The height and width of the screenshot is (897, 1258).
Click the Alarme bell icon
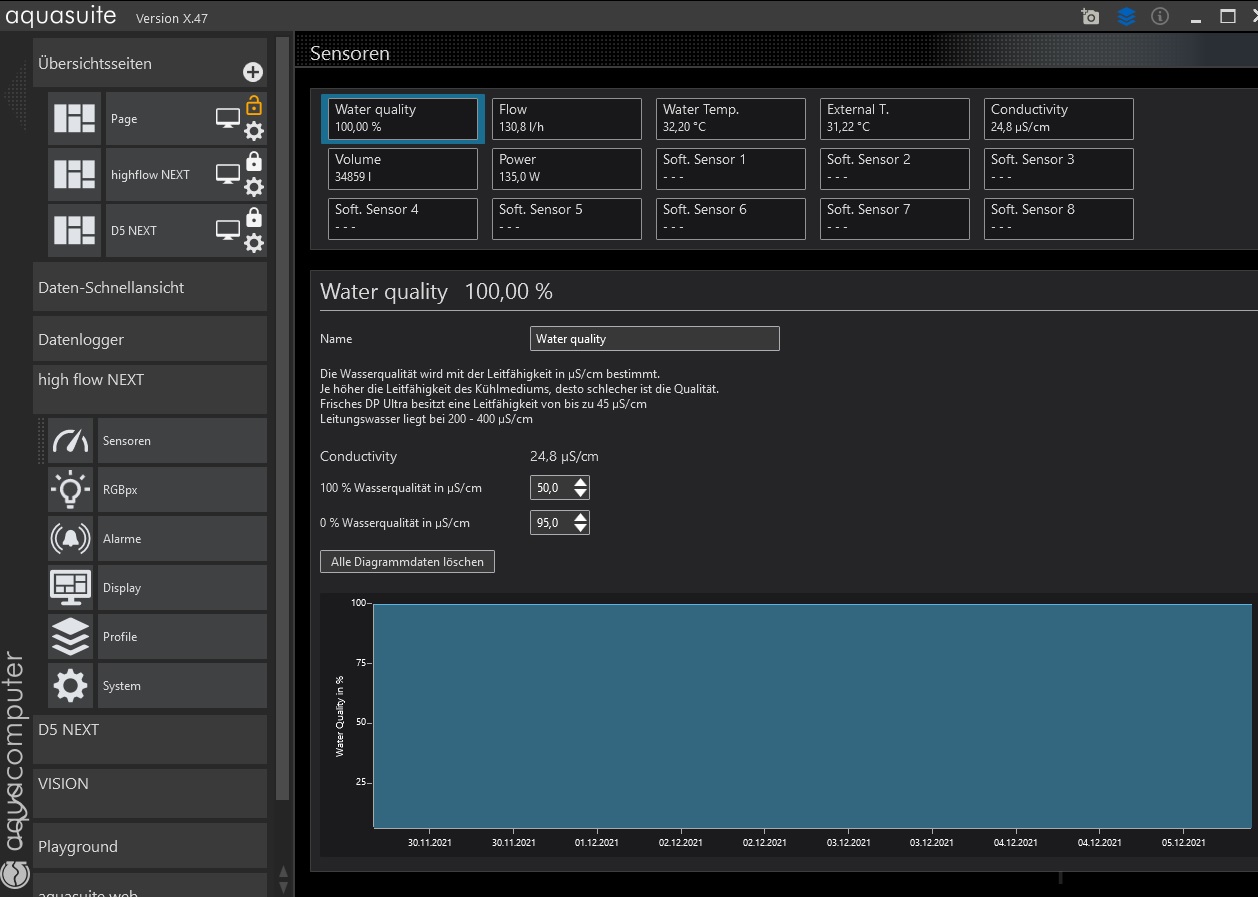(70, 539)
